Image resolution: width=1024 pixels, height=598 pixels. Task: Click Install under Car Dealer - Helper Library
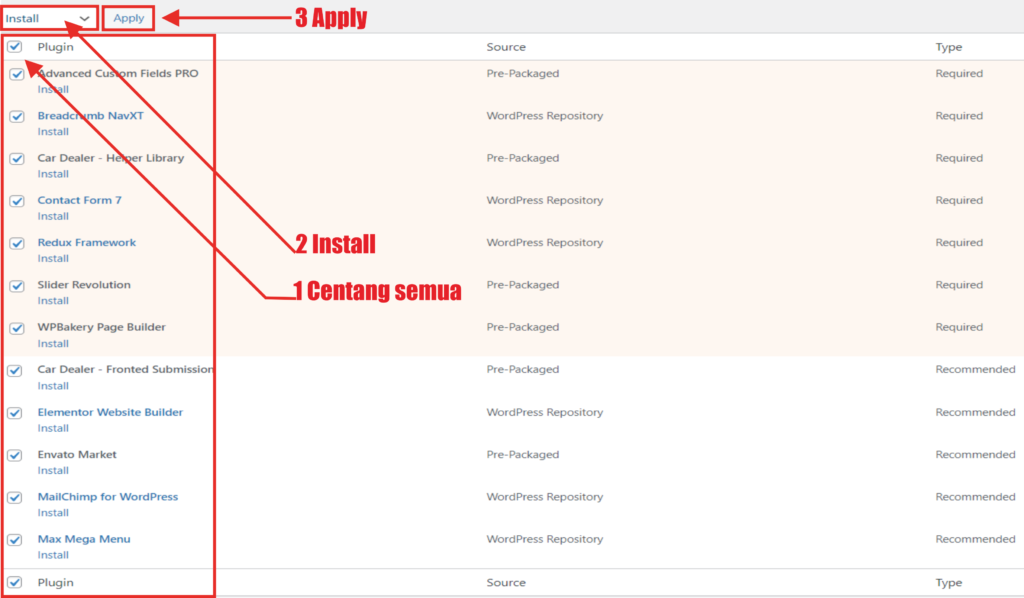pos(53,174)
